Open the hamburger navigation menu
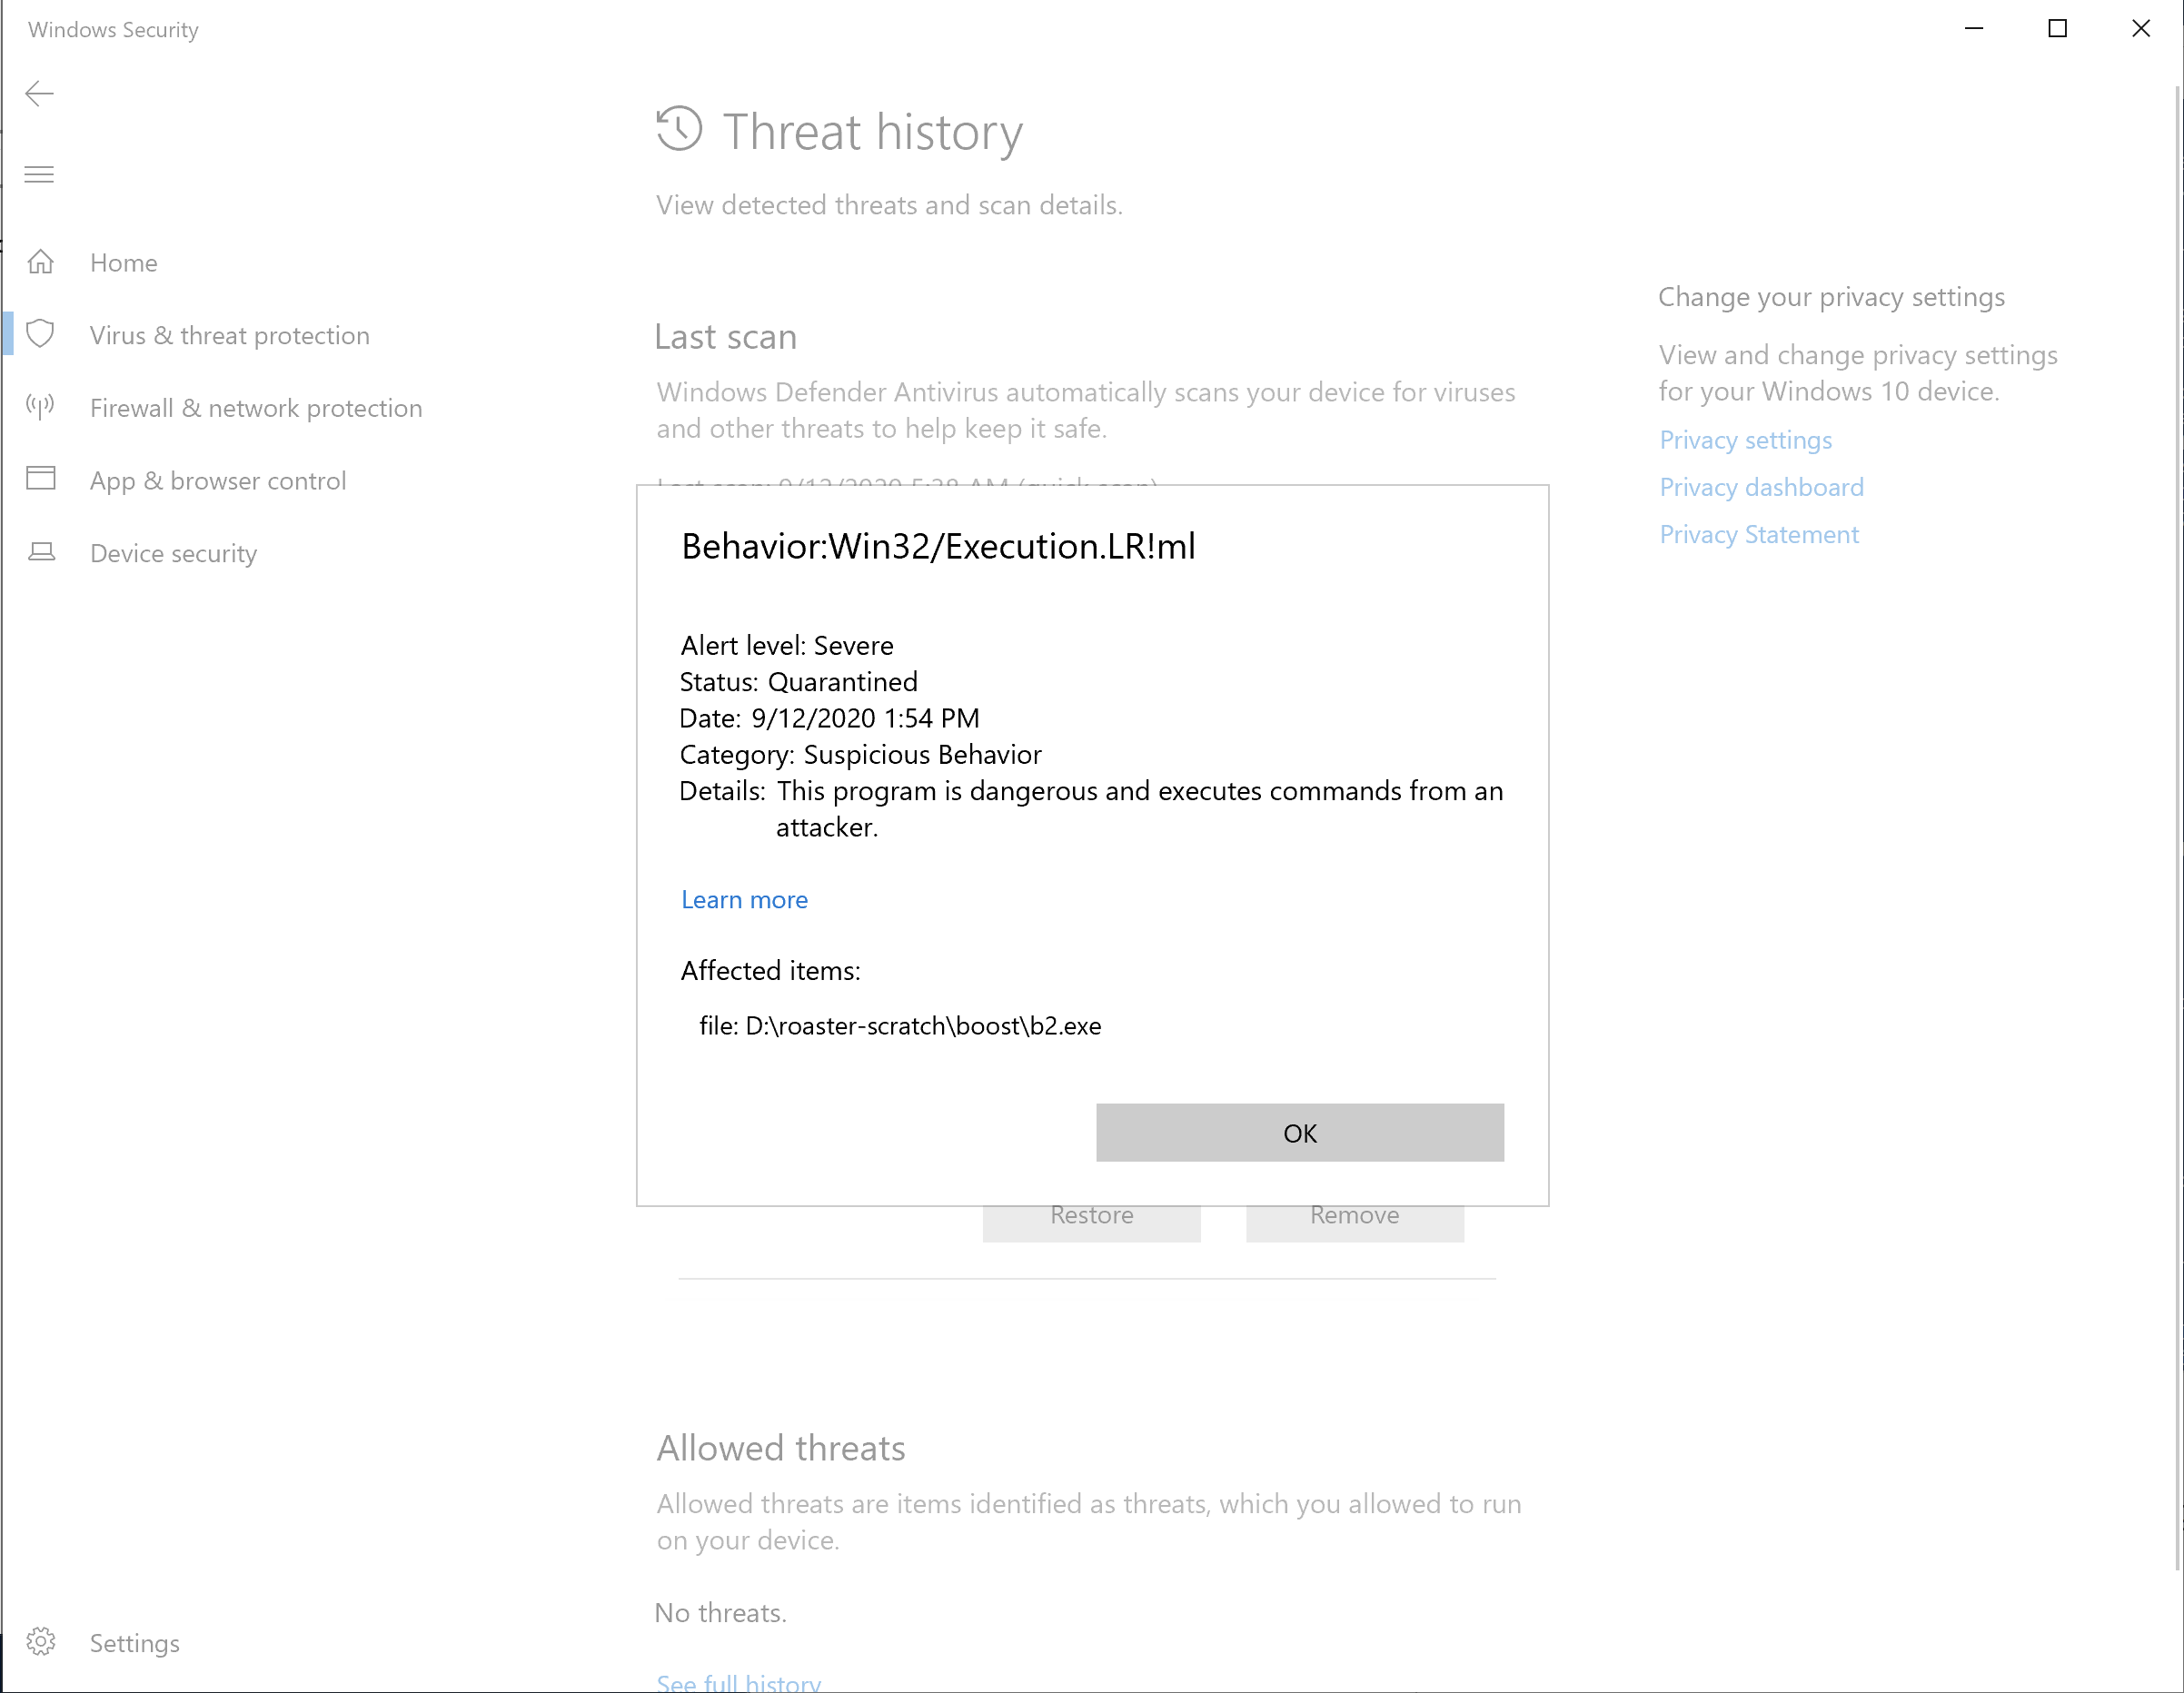 39,175
